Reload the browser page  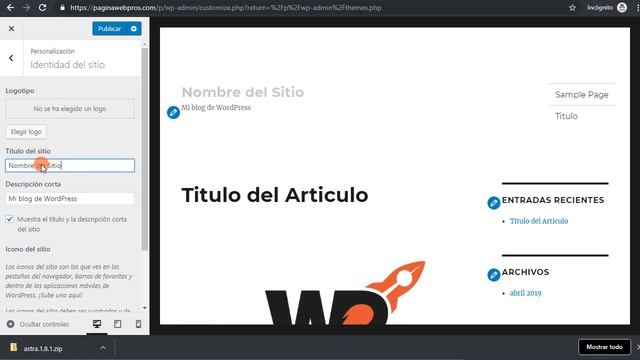pos(42,7)
